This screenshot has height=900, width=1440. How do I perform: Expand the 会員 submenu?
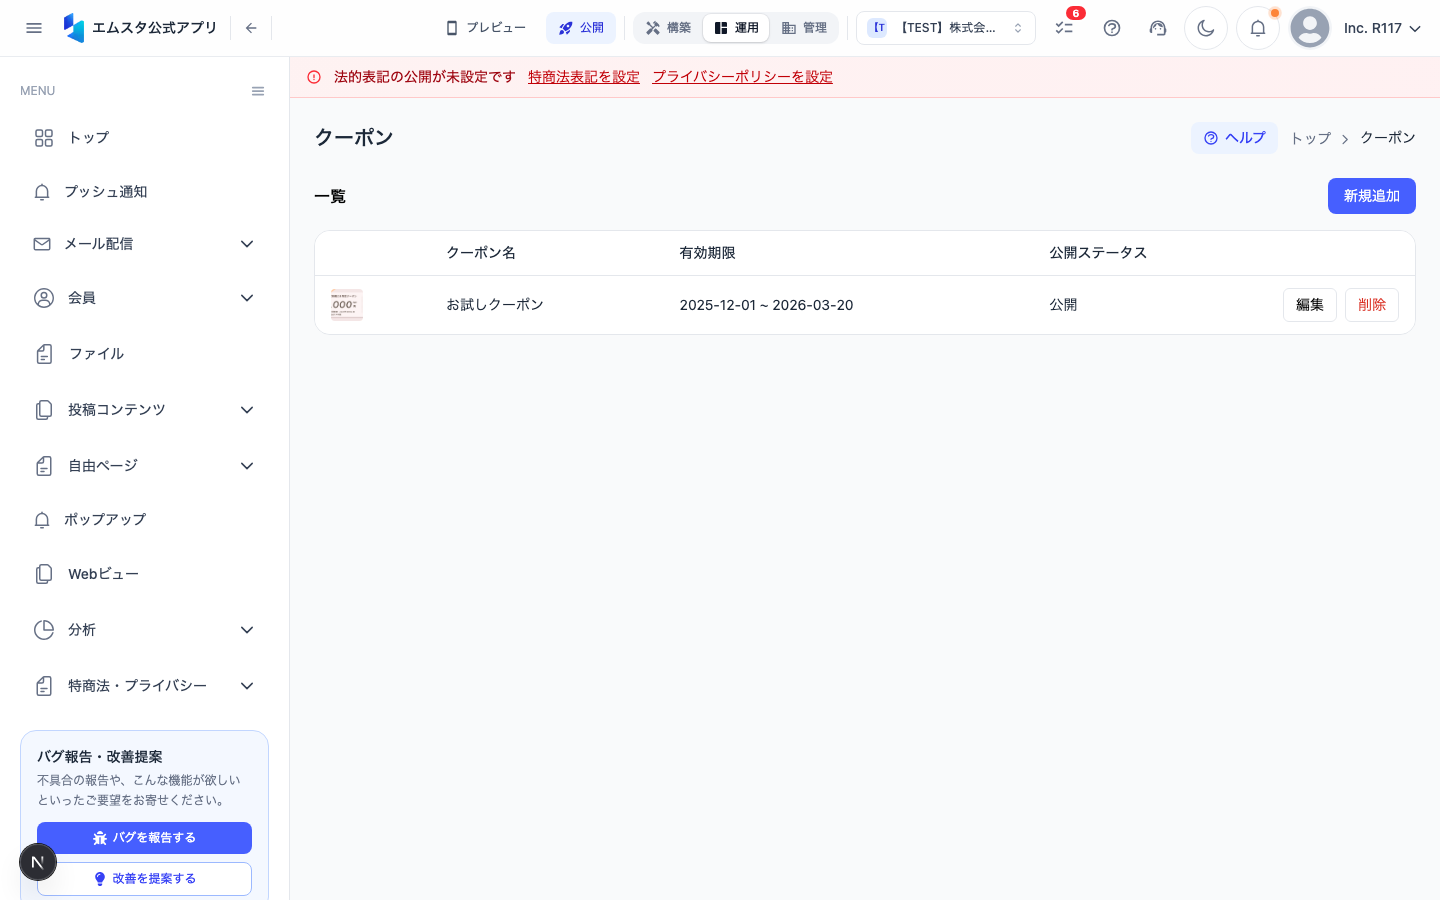[144, 298]
